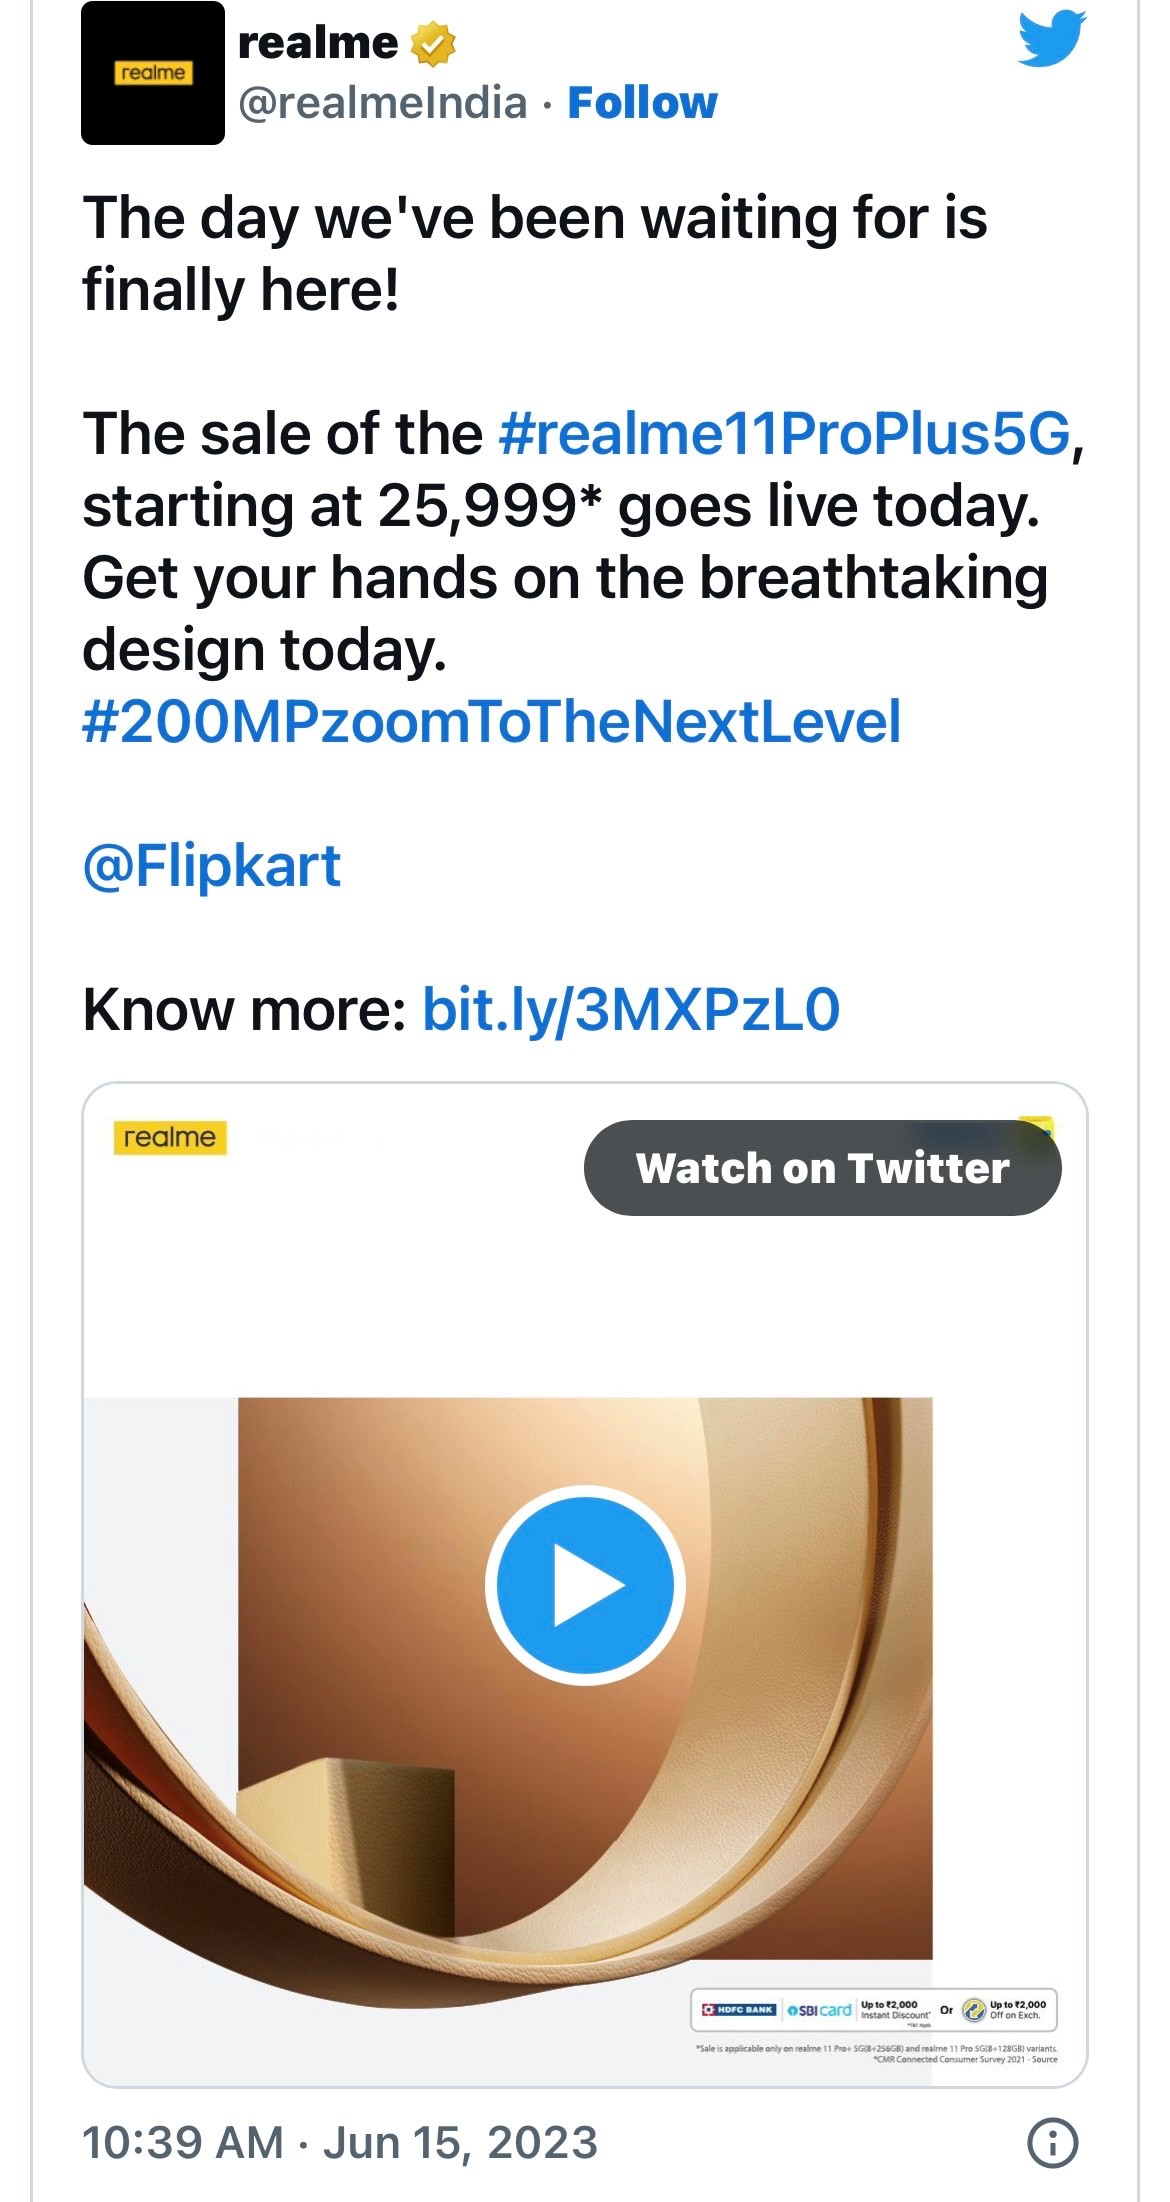Click the realme display name
The width and height of the screenshot is (1170, 2202).
pos(318,43)
